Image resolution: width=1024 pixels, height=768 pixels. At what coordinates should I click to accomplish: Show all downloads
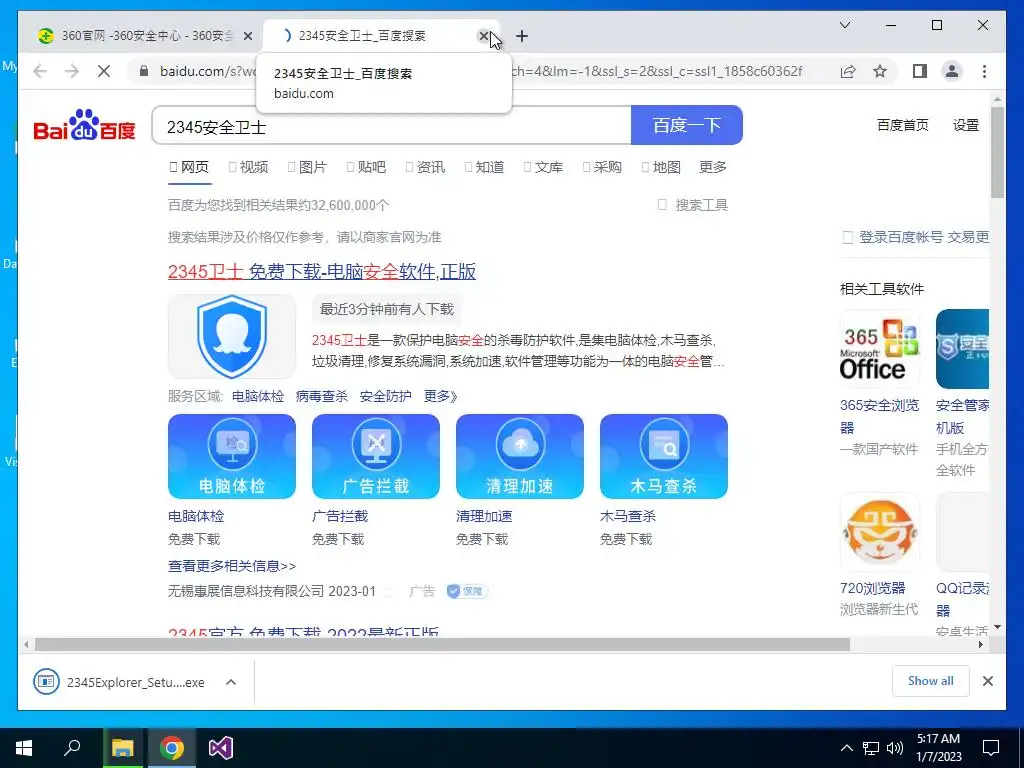[x=931, y=681]
